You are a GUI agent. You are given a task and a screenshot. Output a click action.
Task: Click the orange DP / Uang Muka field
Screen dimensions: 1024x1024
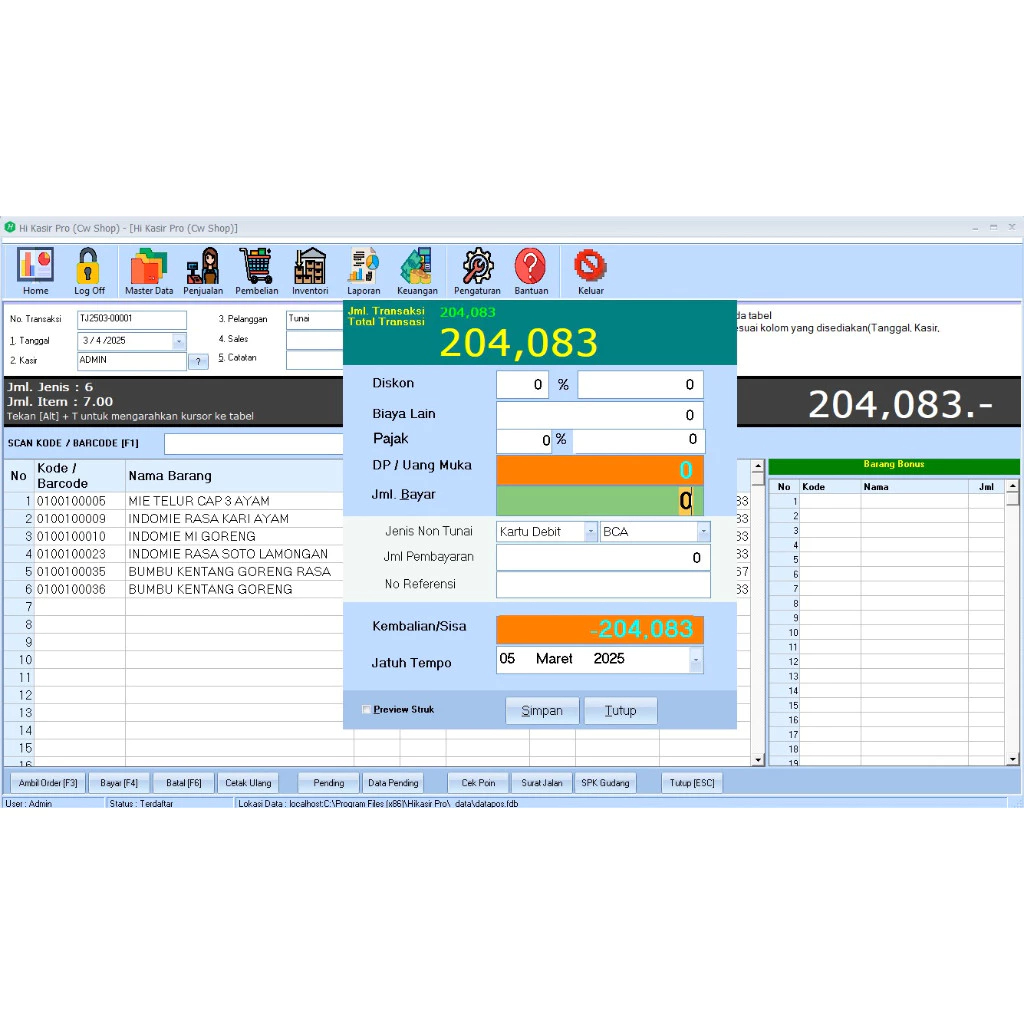point(600,470)
